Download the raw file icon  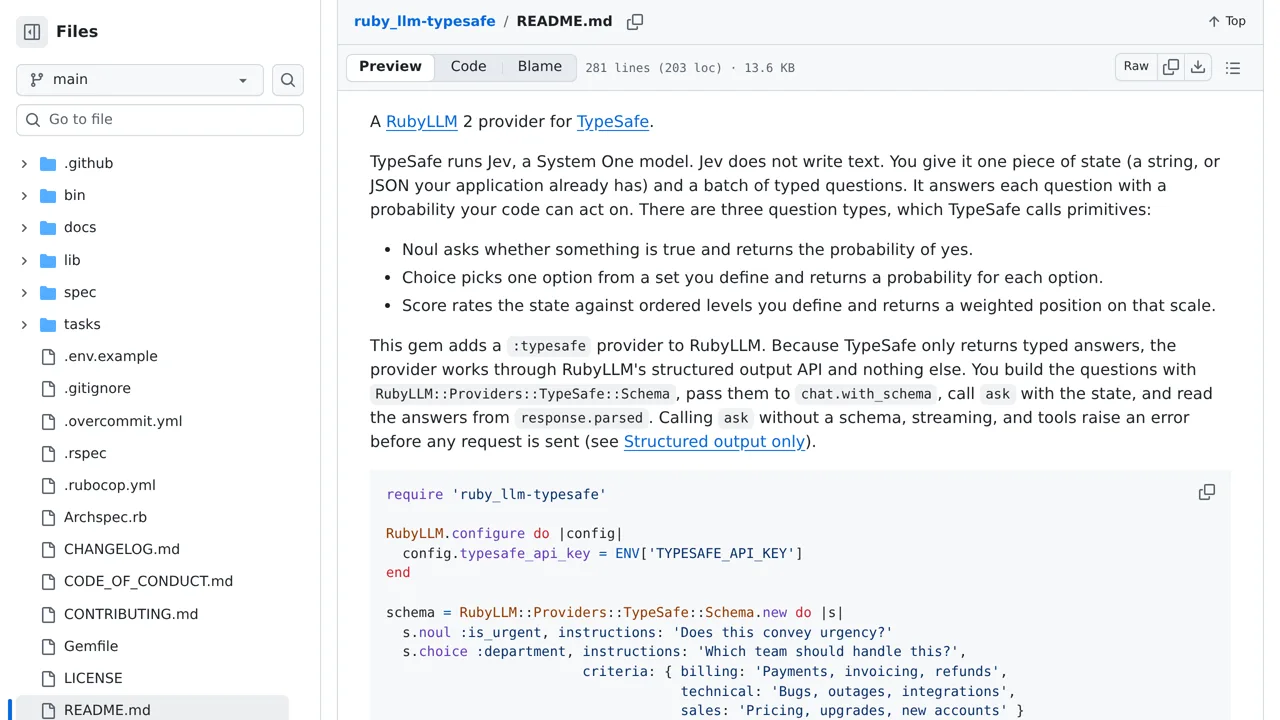click(1198, 67)
